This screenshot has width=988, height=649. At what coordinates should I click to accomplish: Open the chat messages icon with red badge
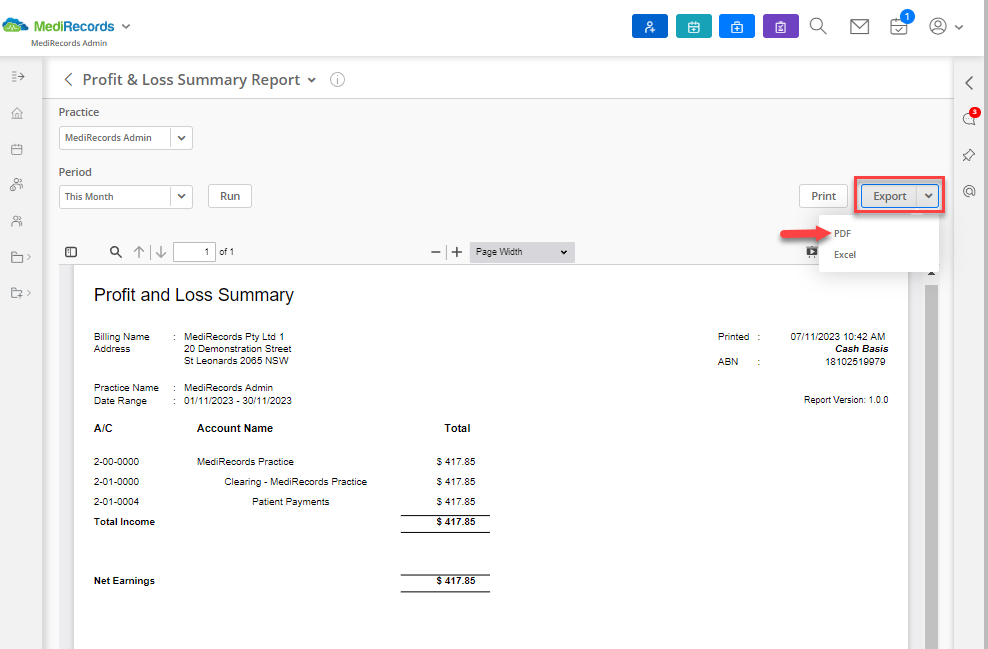[x=970, y=118]
